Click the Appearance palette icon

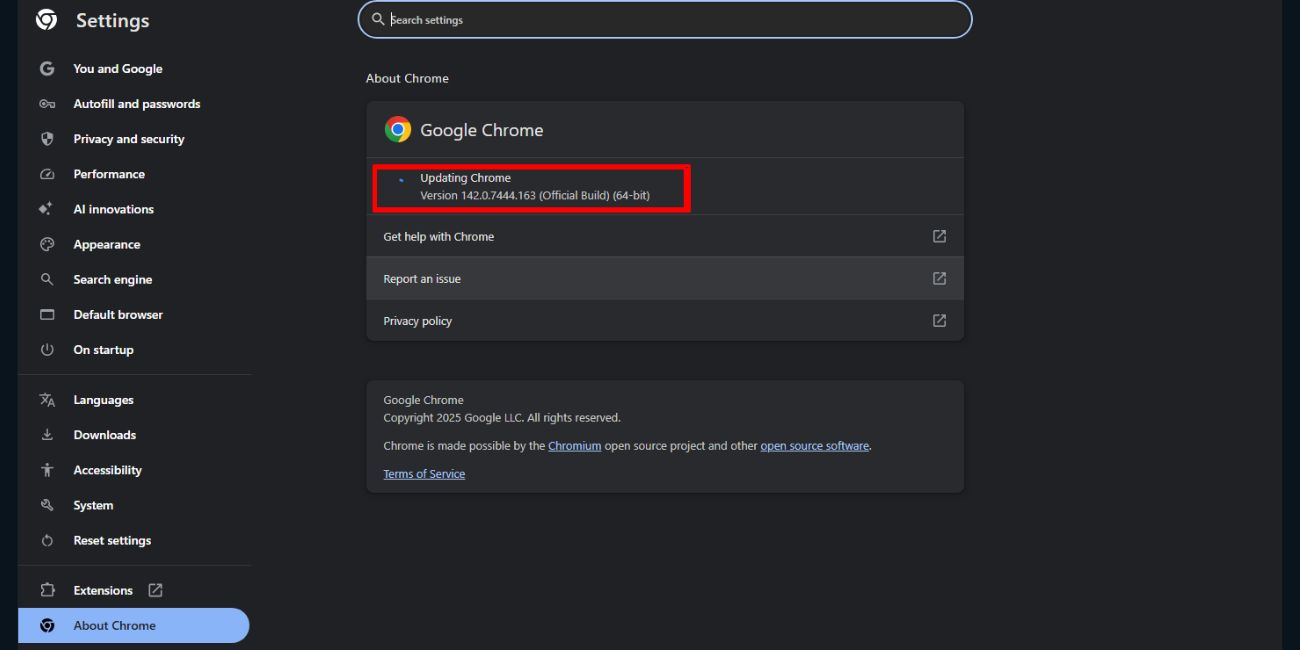coord(46,244)
